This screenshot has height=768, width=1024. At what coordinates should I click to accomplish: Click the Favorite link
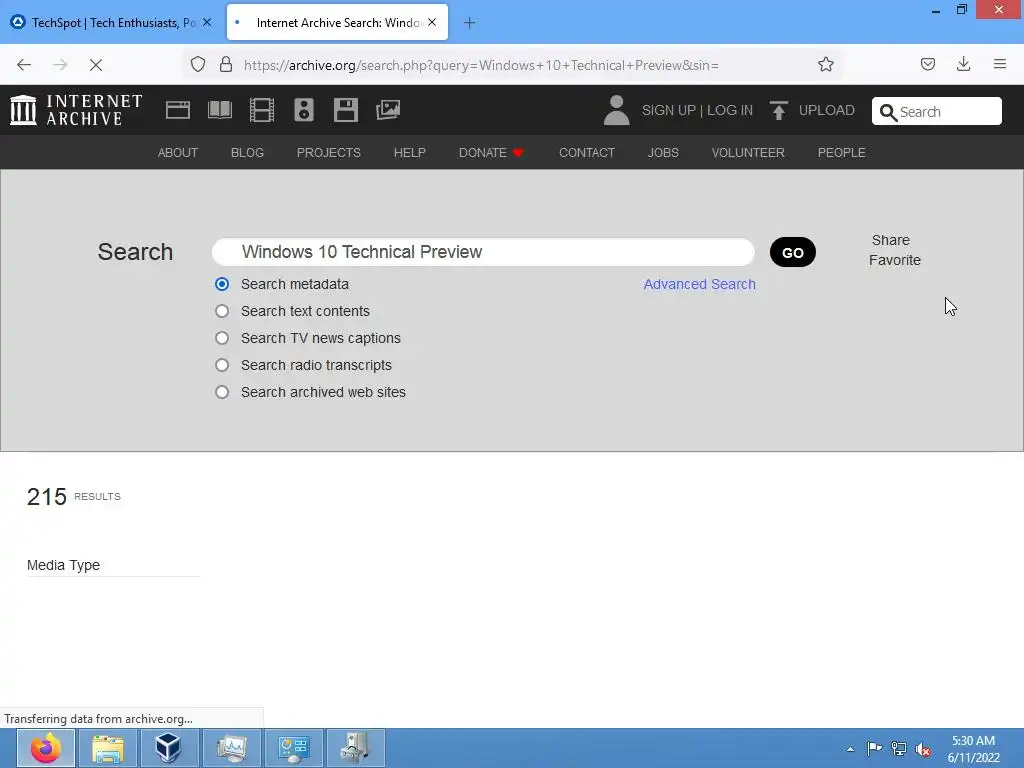(x=894, y=260)
